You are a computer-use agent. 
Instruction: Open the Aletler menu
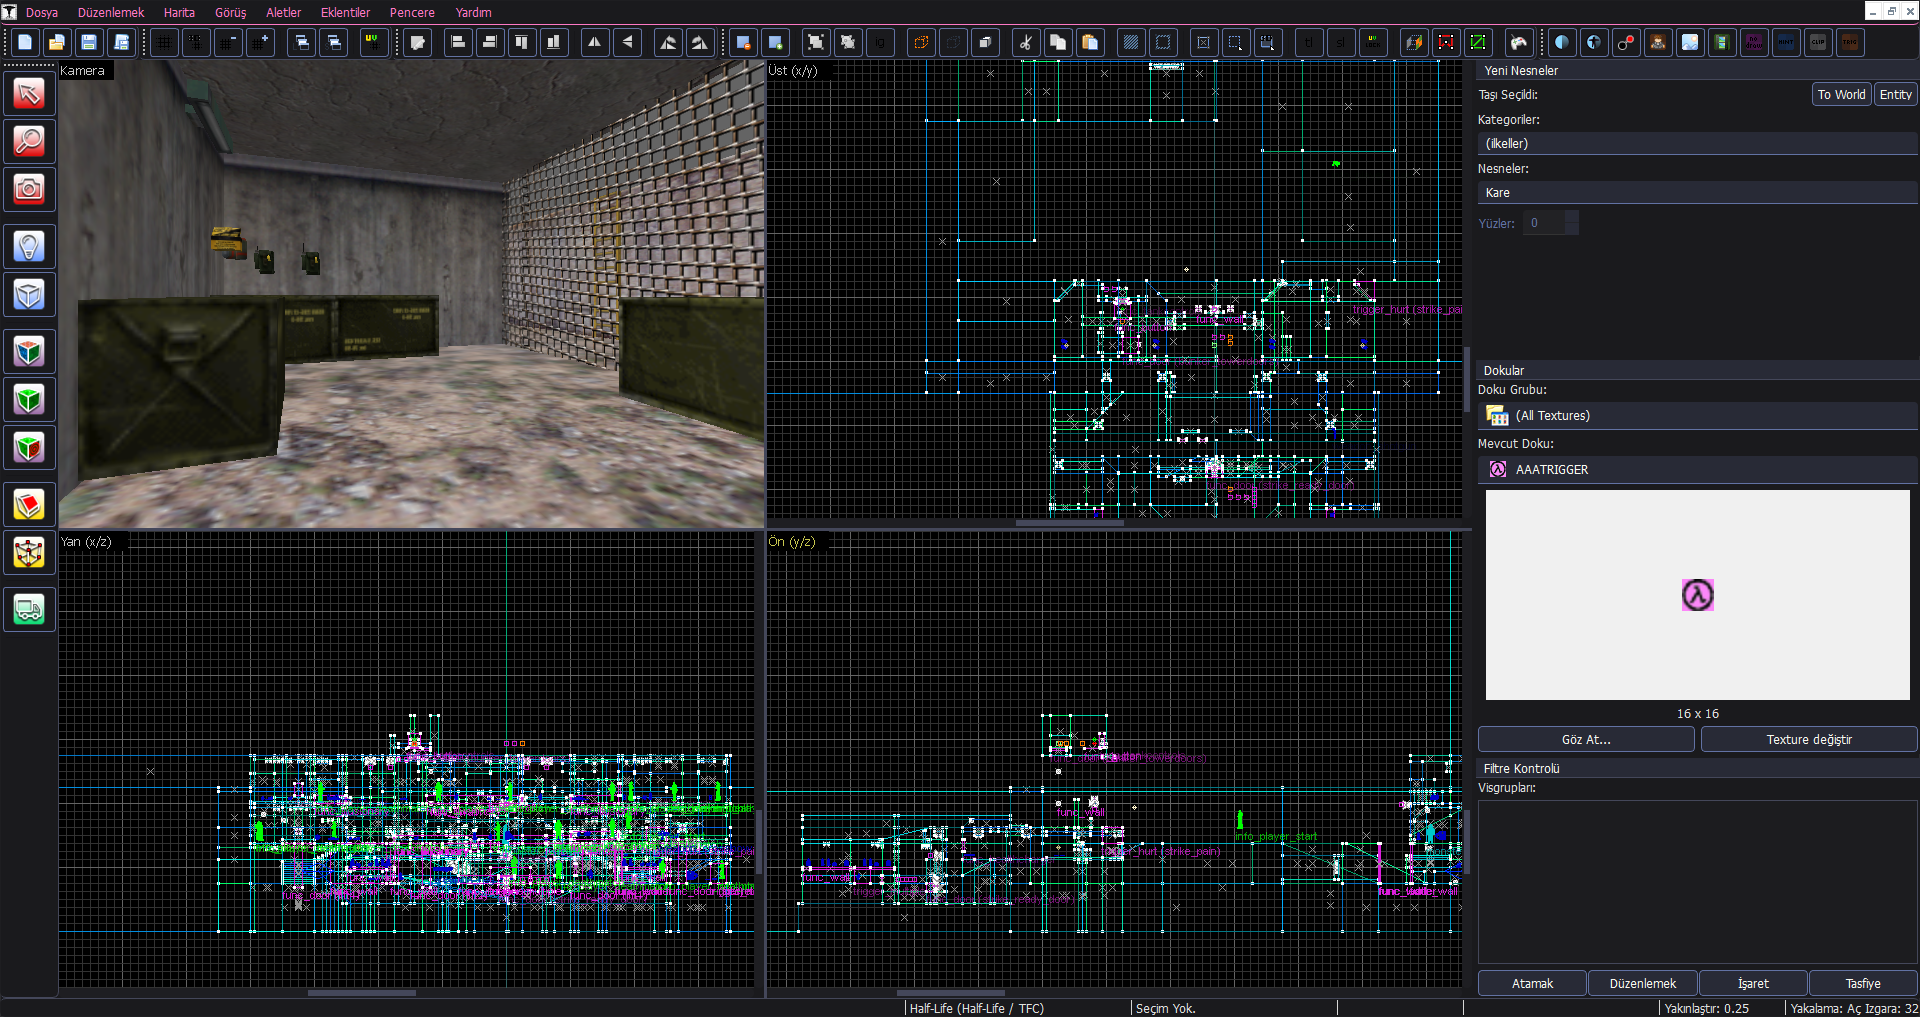pos(283,12)
